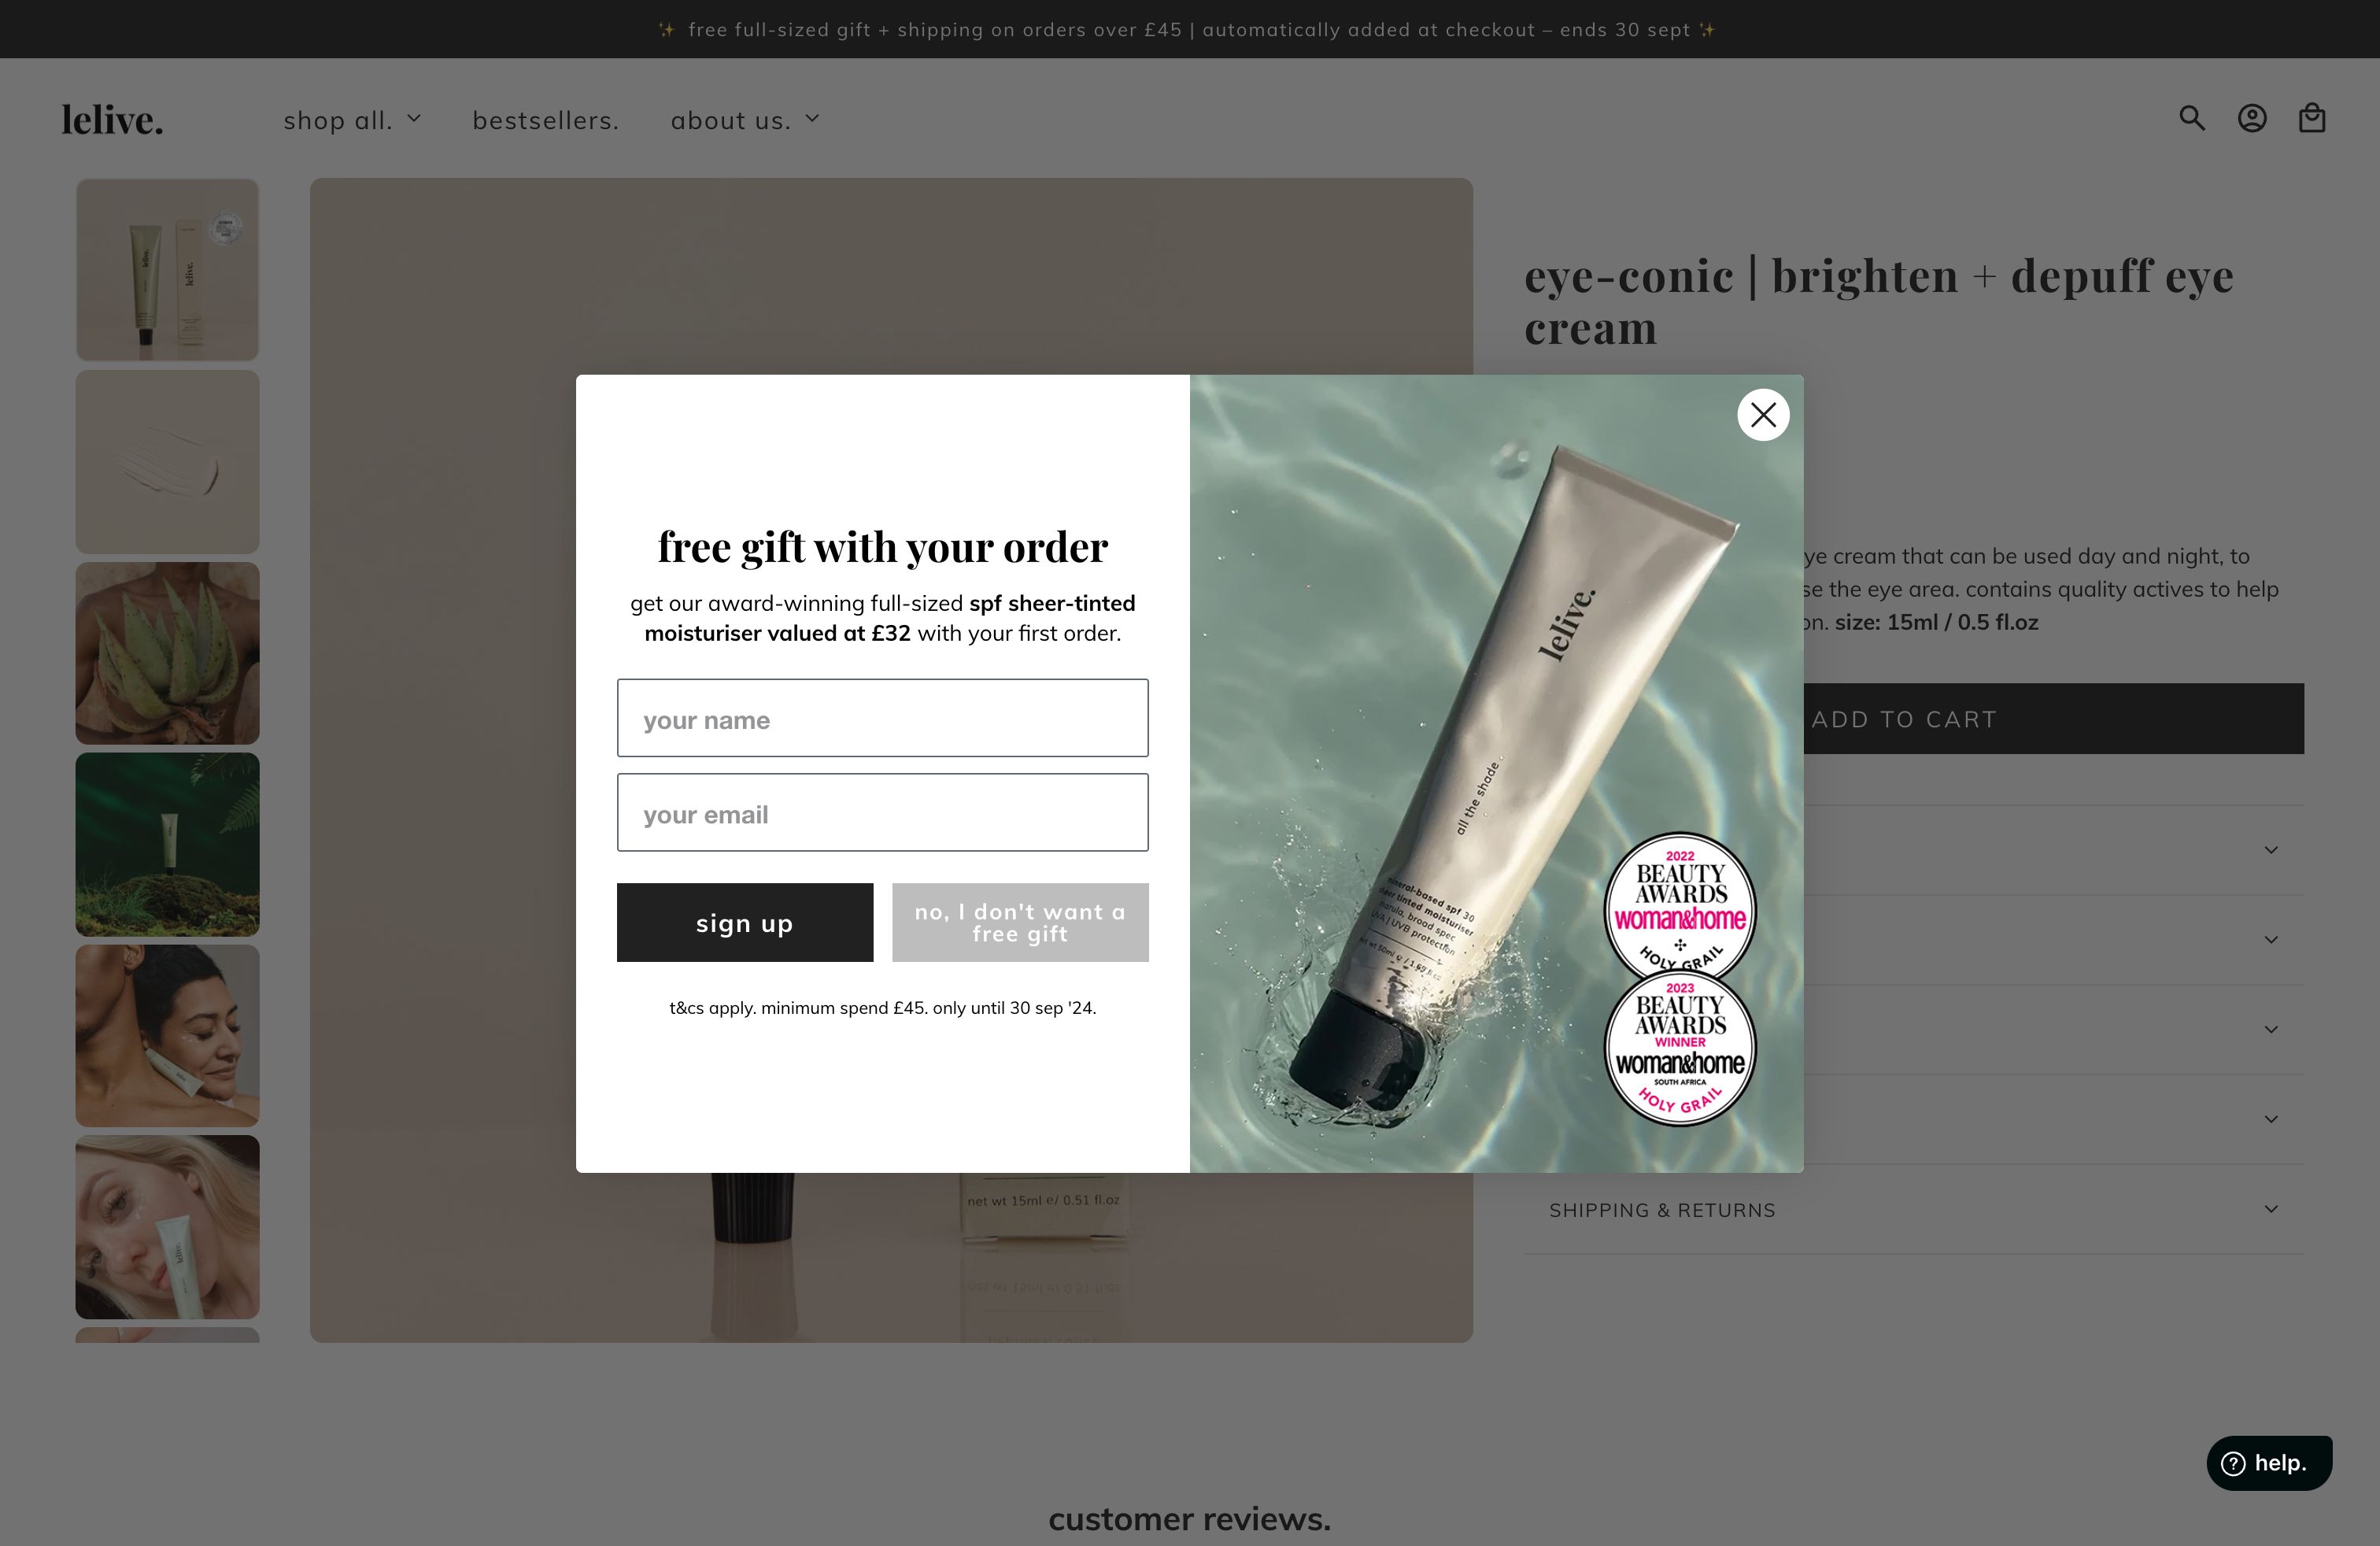Viewport: 2380px width, 1546px height.
Task: Click the your name field
Action: (x=882, y=718)
